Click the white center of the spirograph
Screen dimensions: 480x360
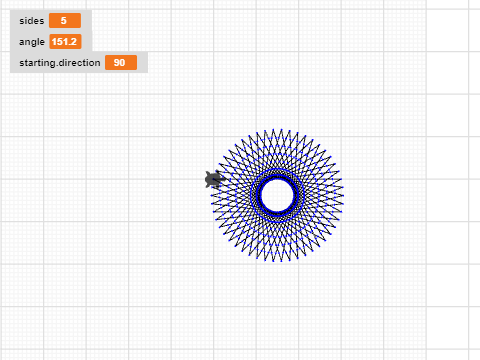(x=277, y=195)
